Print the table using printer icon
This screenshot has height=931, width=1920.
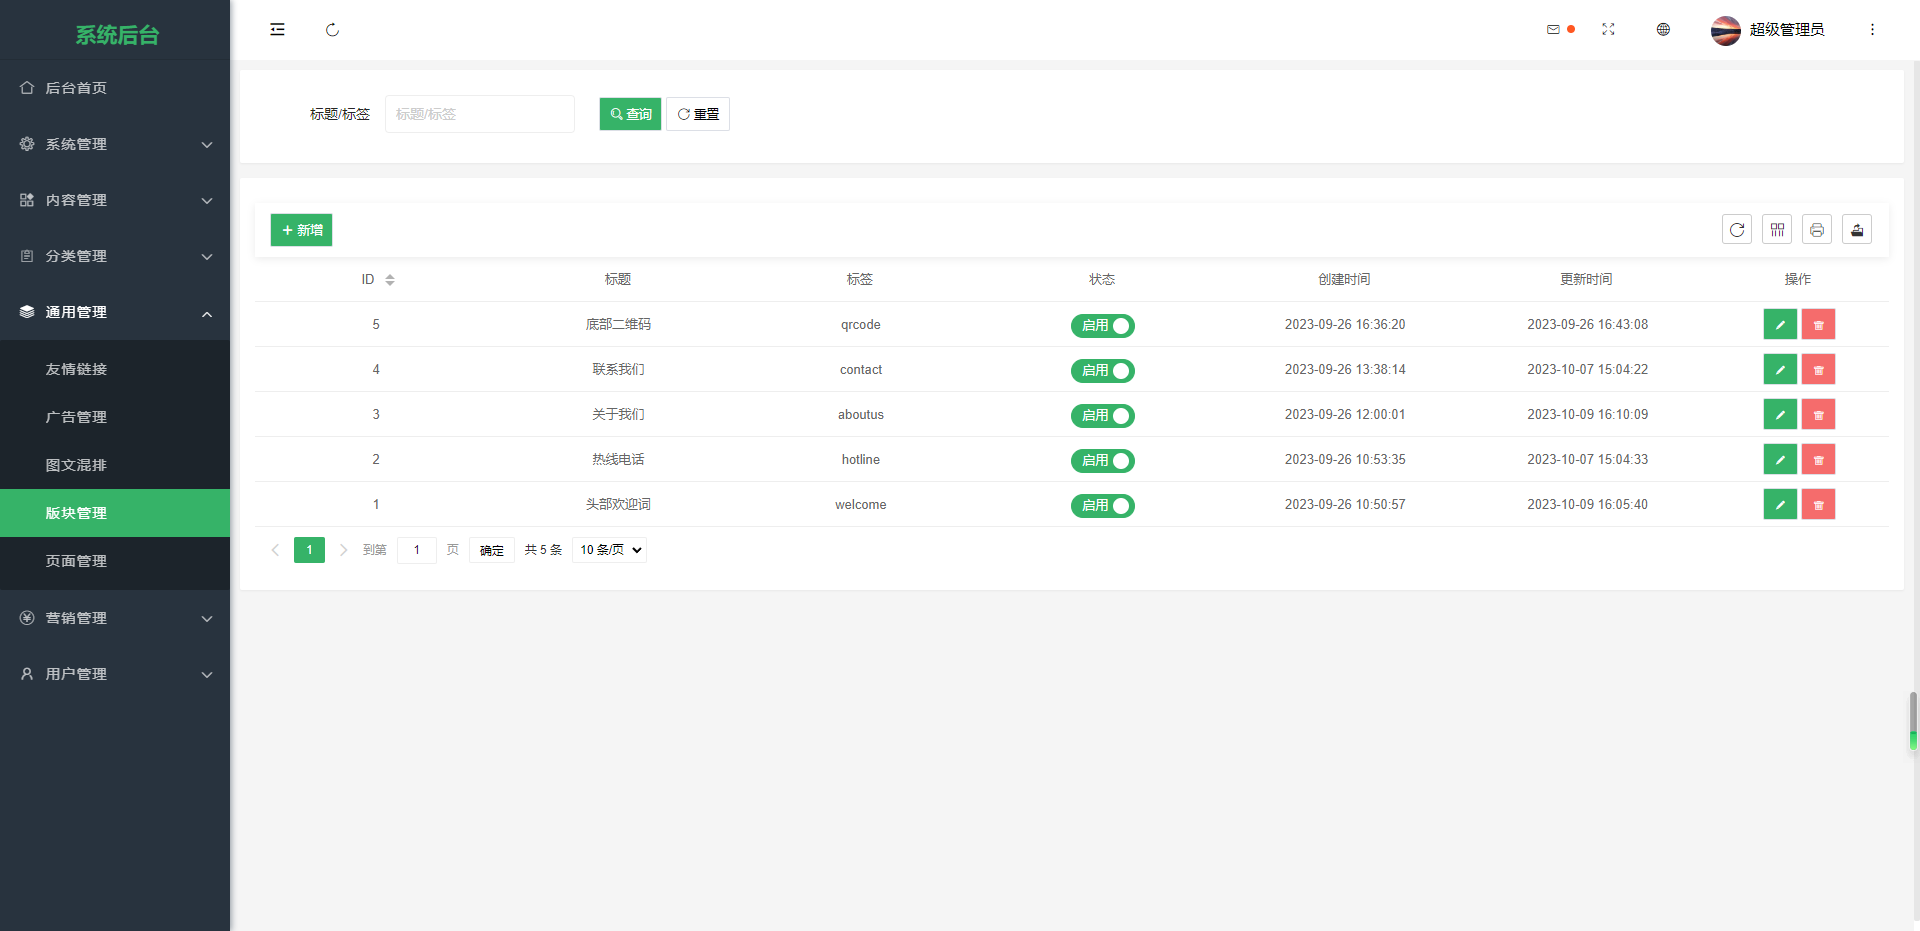(x=1817, y=230)
